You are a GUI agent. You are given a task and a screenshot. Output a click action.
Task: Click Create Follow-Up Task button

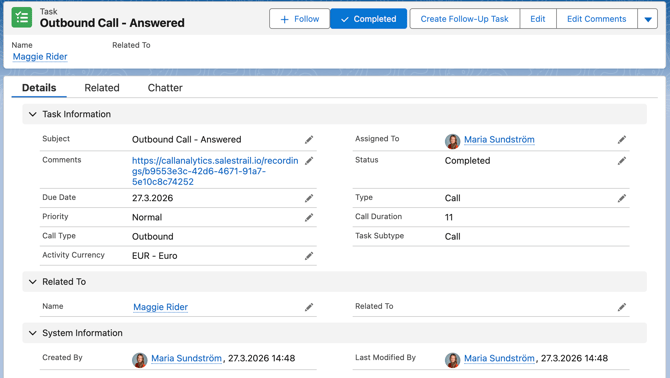(x=464, y=19)
